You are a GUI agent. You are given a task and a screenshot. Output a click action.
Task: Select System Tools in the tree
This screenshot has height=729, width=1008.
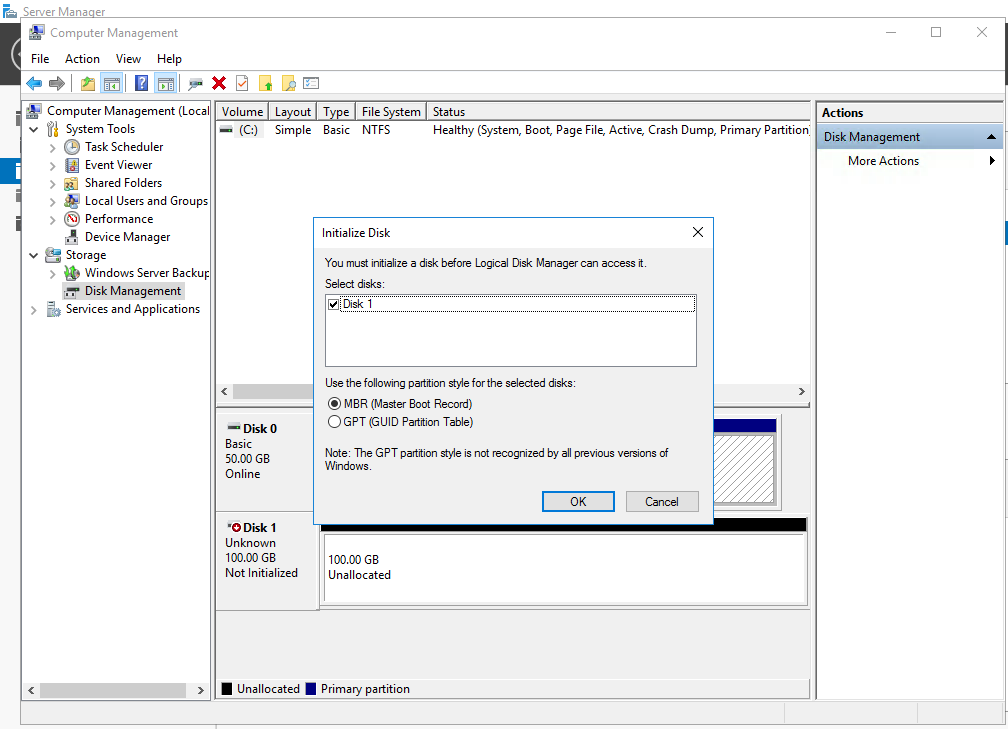[100, 129]
